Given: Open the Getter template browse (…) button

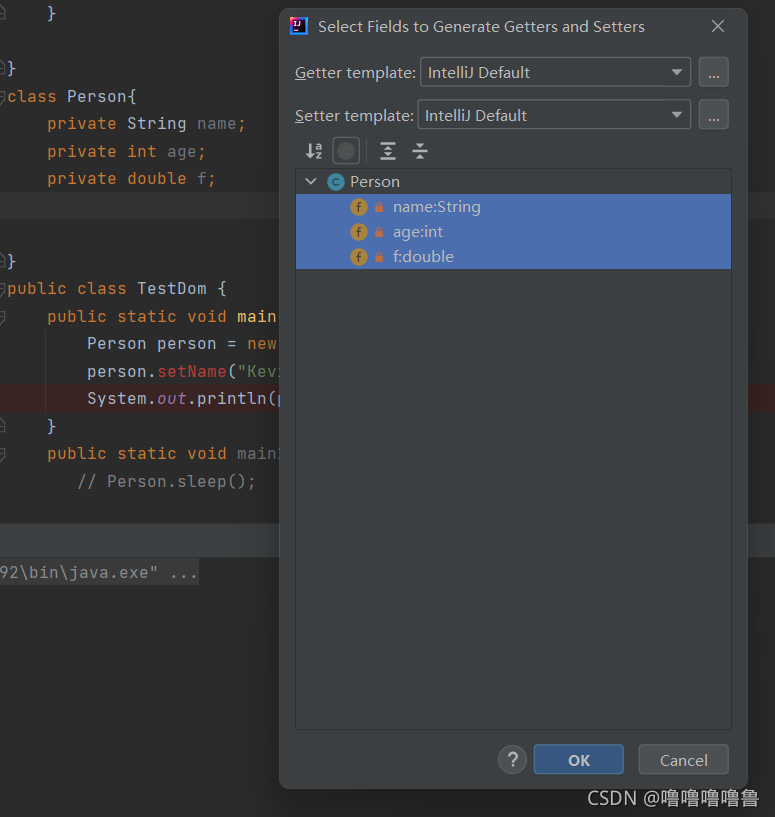Looking at the screenshot, I should 714,72.
